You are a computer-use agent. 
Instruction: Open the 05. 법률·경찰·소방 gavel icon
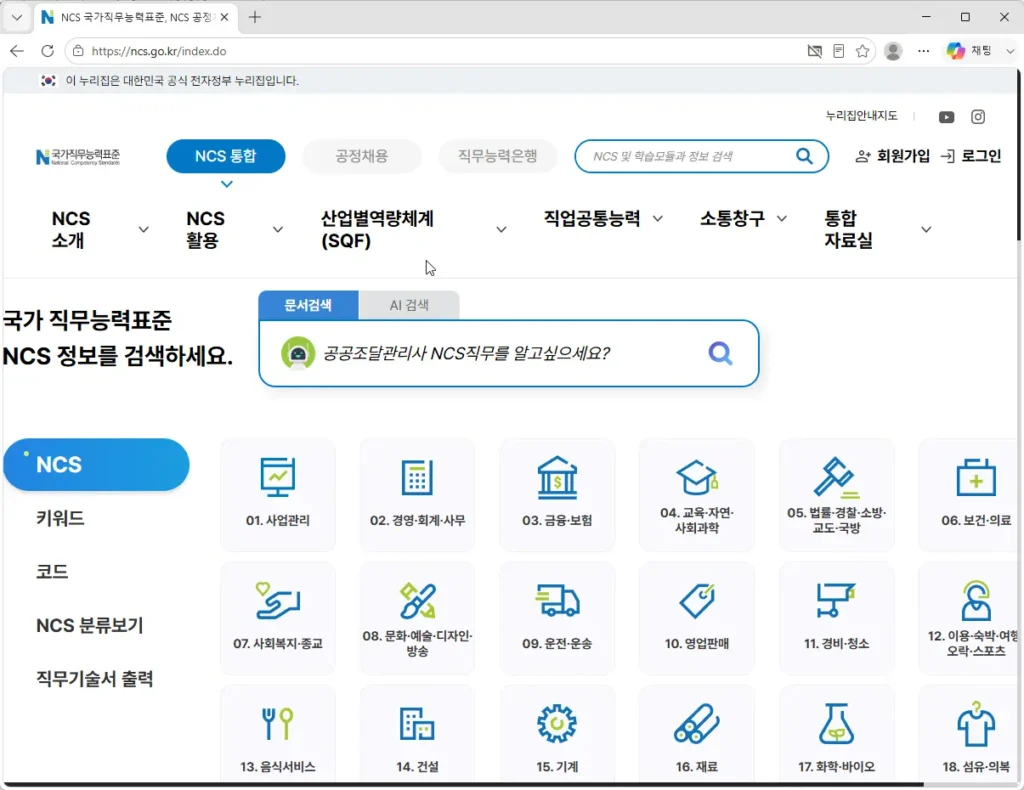coord(836,477)
